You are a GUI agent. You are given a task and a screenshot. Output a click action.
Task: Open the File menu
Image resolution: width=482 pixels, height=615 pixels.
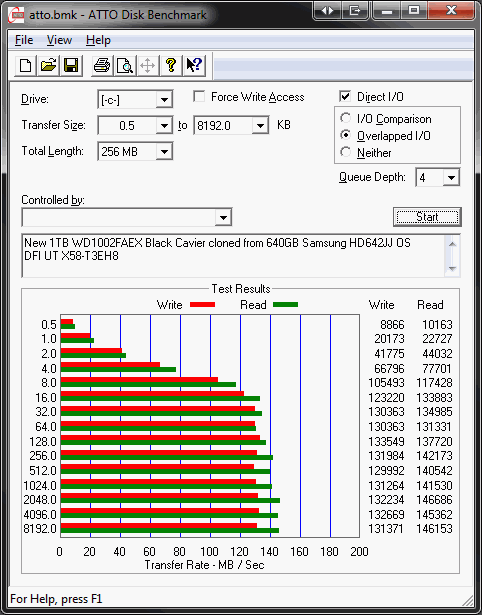[24, 40]
